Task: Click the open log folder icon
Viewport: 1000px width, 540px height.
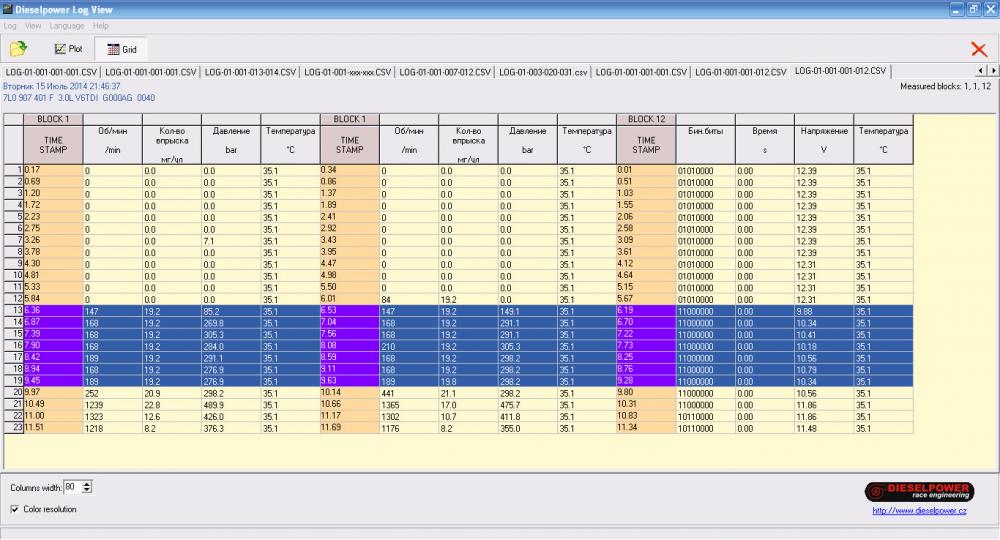Action: 18,48
